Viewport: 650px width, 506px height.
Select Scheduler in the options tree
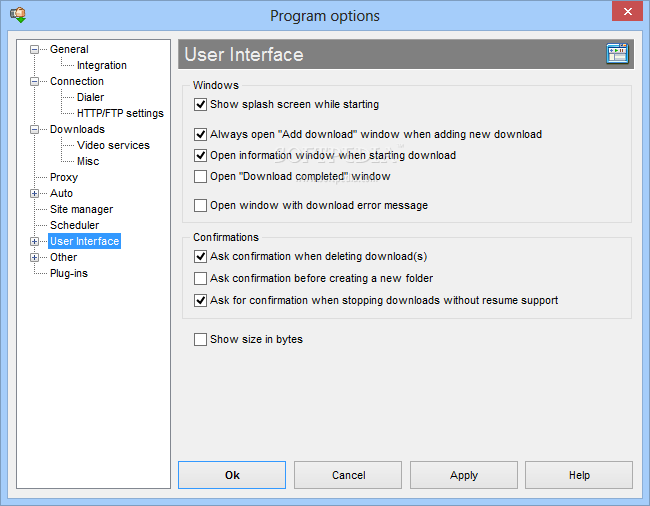[75, 225]
